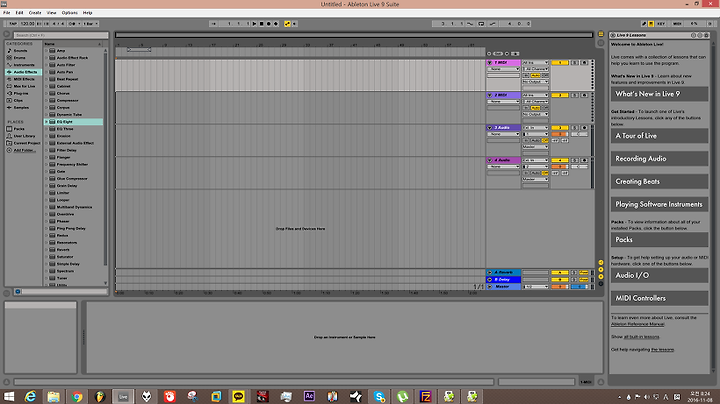Arm track 4 Audio for recording
Image resolution: width=720 pixels, height=404 pixels.
pyautogui.click(x=584, y=160)
